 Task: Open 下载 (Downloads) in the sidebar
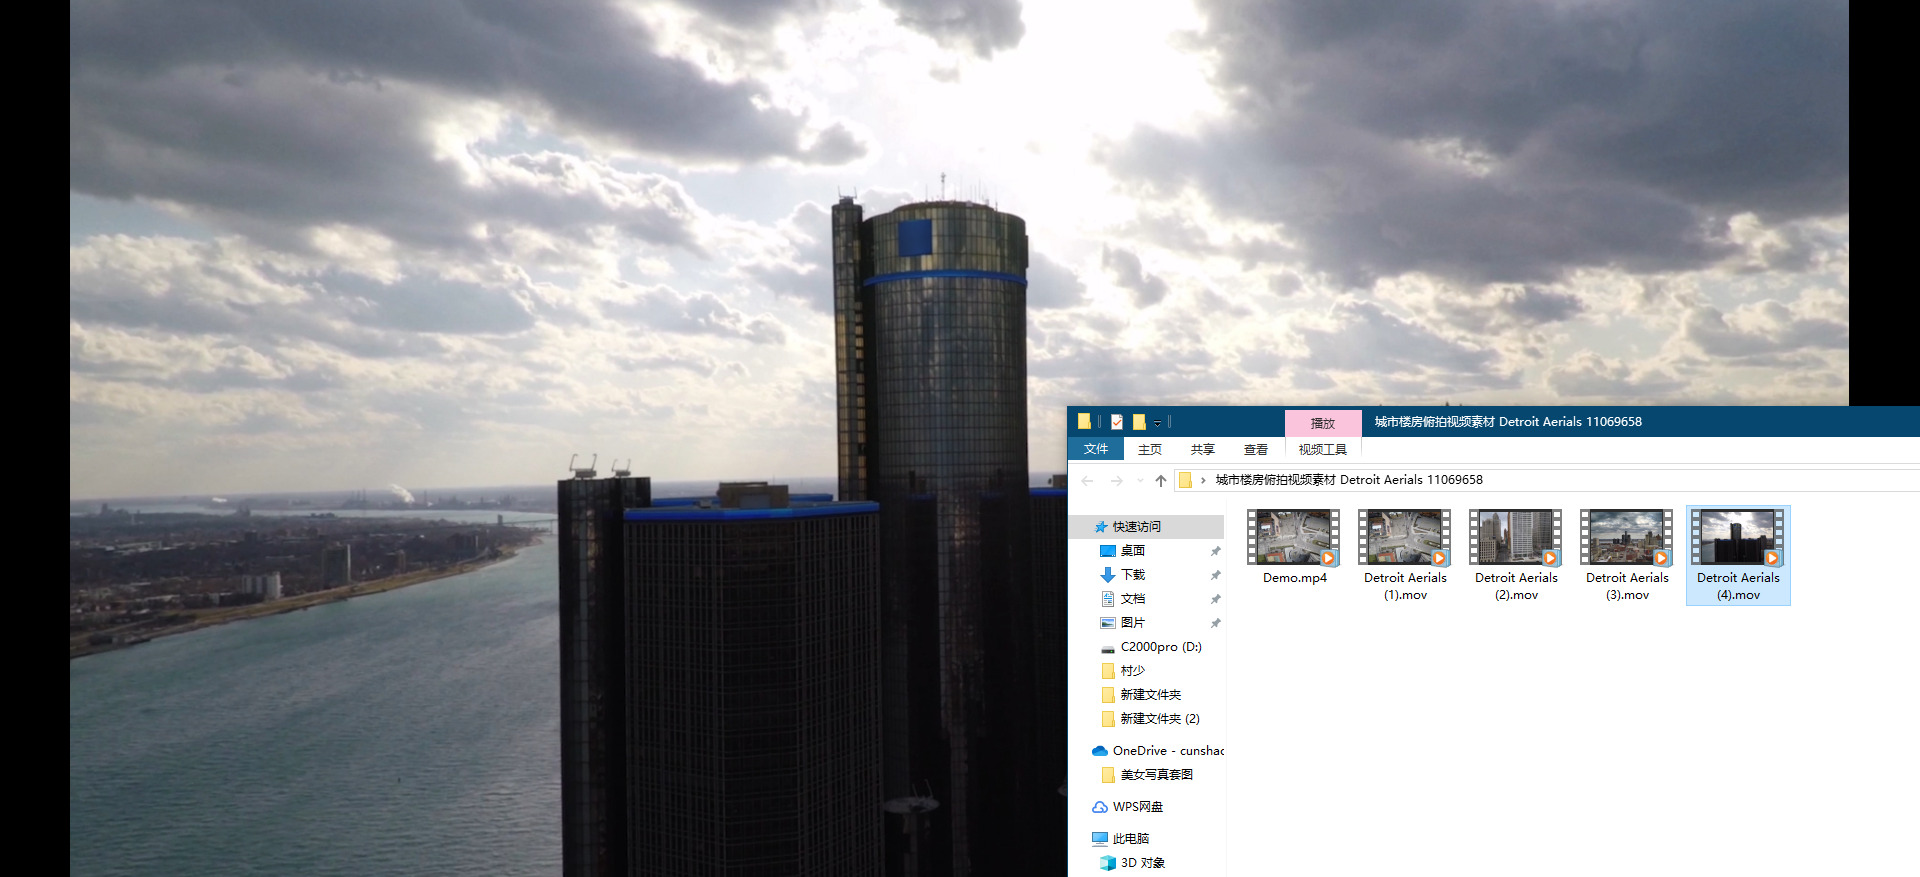(x=1132, y=575)
